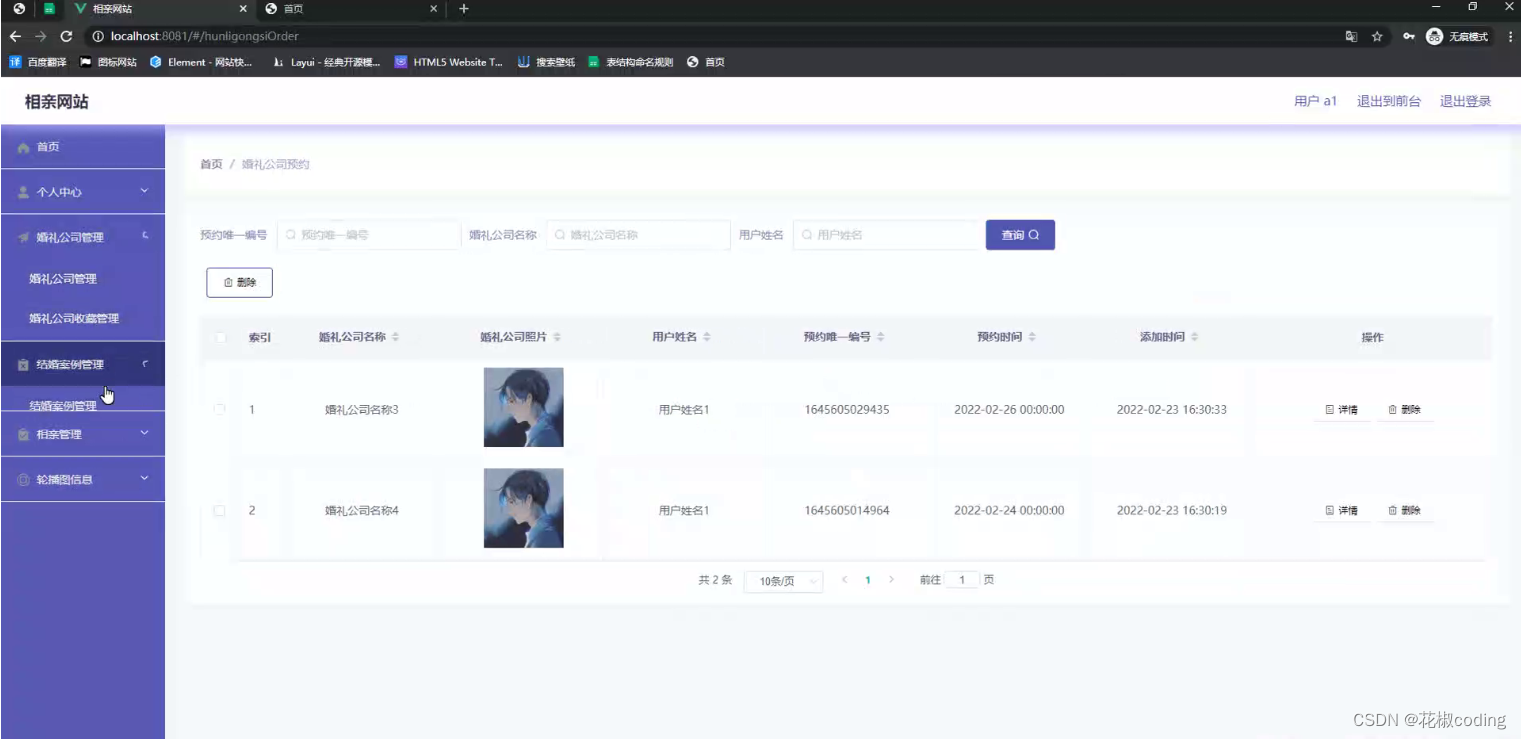Open the 10条/页 page size dropdown

(x=783, y=580)
